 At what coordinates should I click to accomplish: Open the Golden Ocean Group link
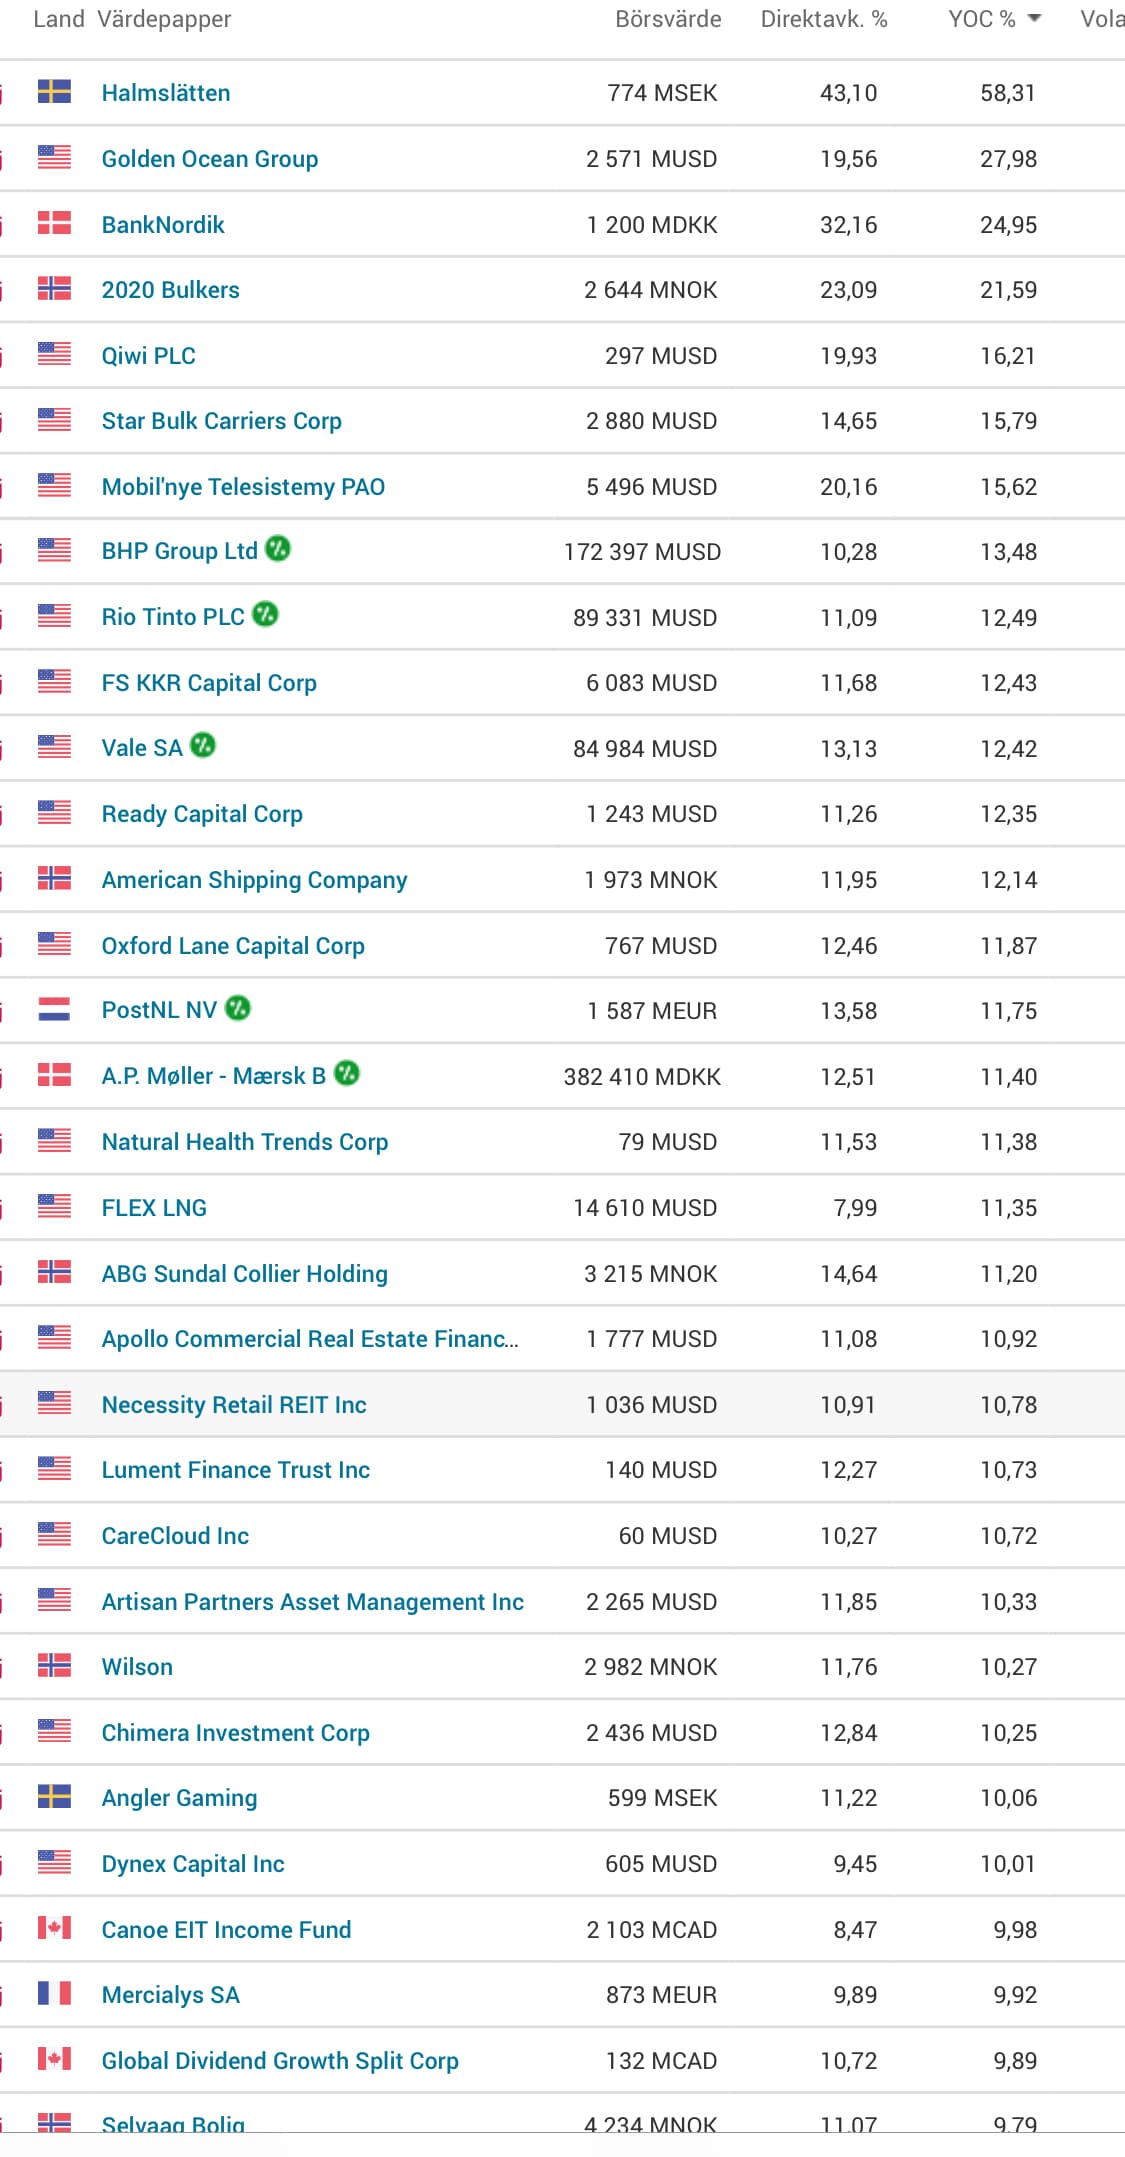[x=210, y=159]
